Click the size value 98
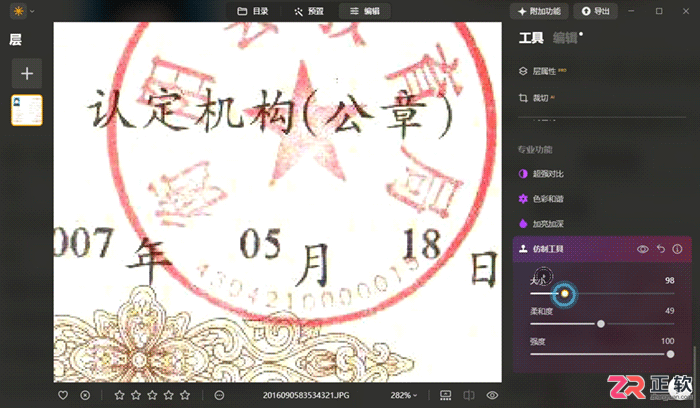Viewport: 700px width, 408px height. click(x=669, y=280)
